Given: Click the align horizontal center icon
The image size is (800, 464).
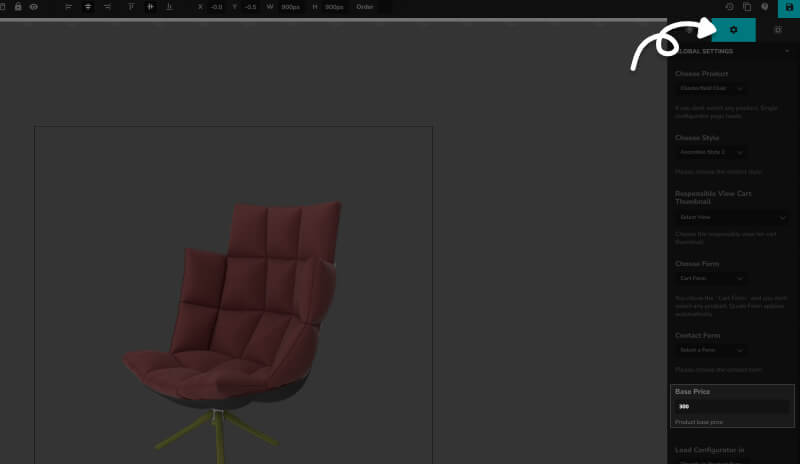Looking at the screenshot, I should pos(88,7).
